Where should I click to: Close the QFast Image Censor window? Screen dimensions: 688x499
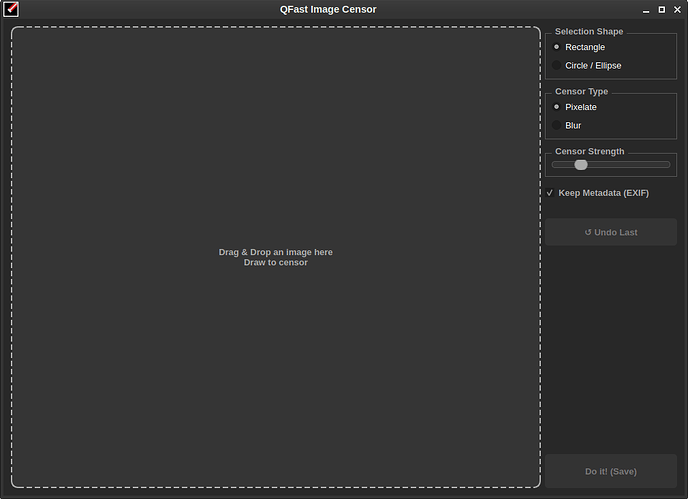pos(676,9)
